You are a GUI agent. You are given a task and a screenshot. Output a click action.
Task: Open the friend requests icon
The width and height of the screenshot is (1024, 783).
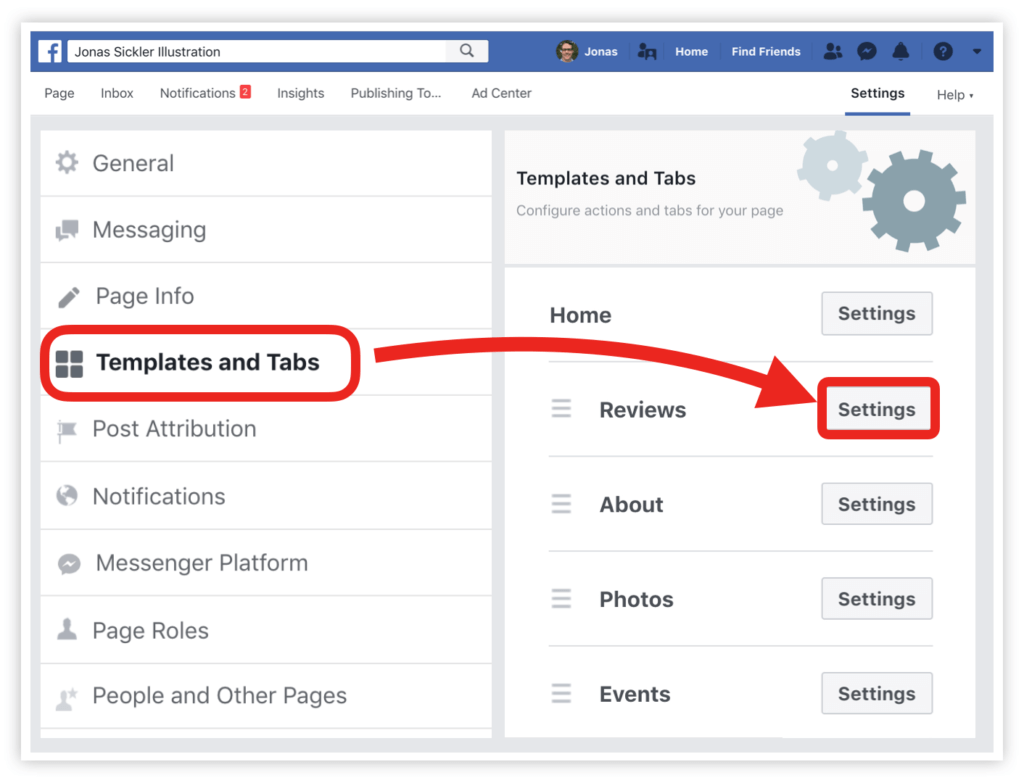[x=833, y=52]
